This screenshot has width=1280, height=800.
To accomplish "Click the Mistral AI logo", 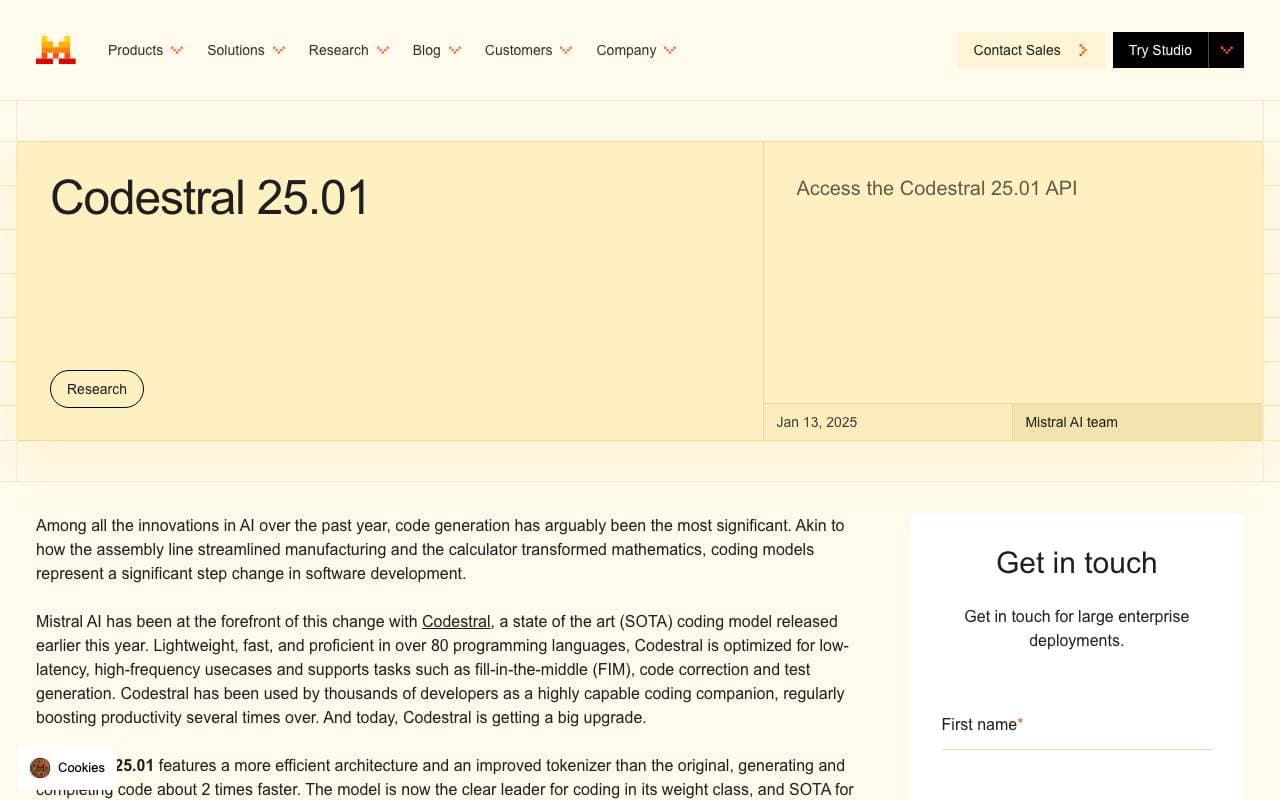I will [56, 50].
